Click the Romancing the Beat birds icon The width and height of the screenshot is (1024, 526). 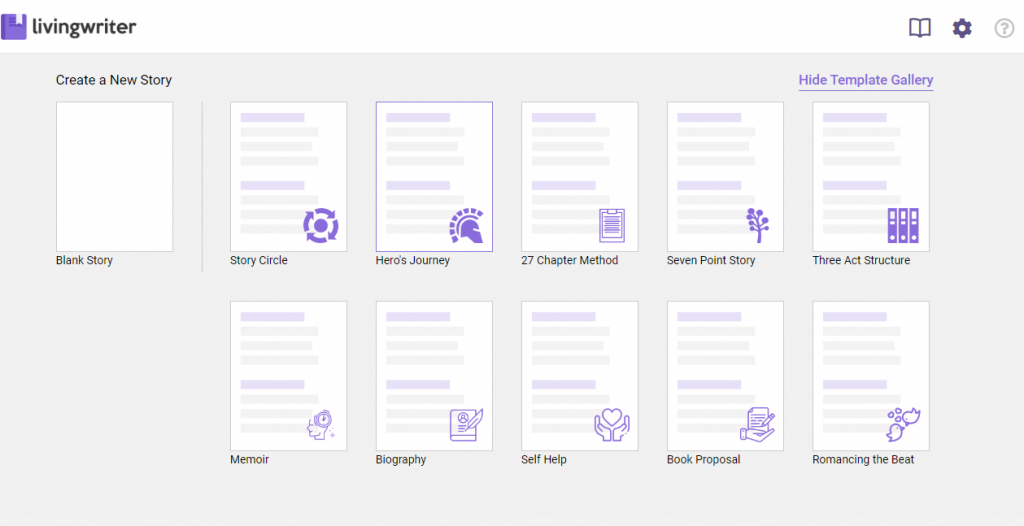click(902, 425)
